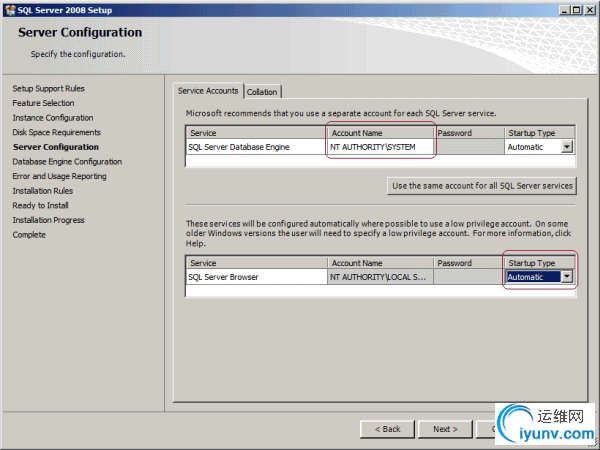The height and width of the screenshot is (450, 600).
Task: Click Ready to Install step
Action: tap(40, 205)
